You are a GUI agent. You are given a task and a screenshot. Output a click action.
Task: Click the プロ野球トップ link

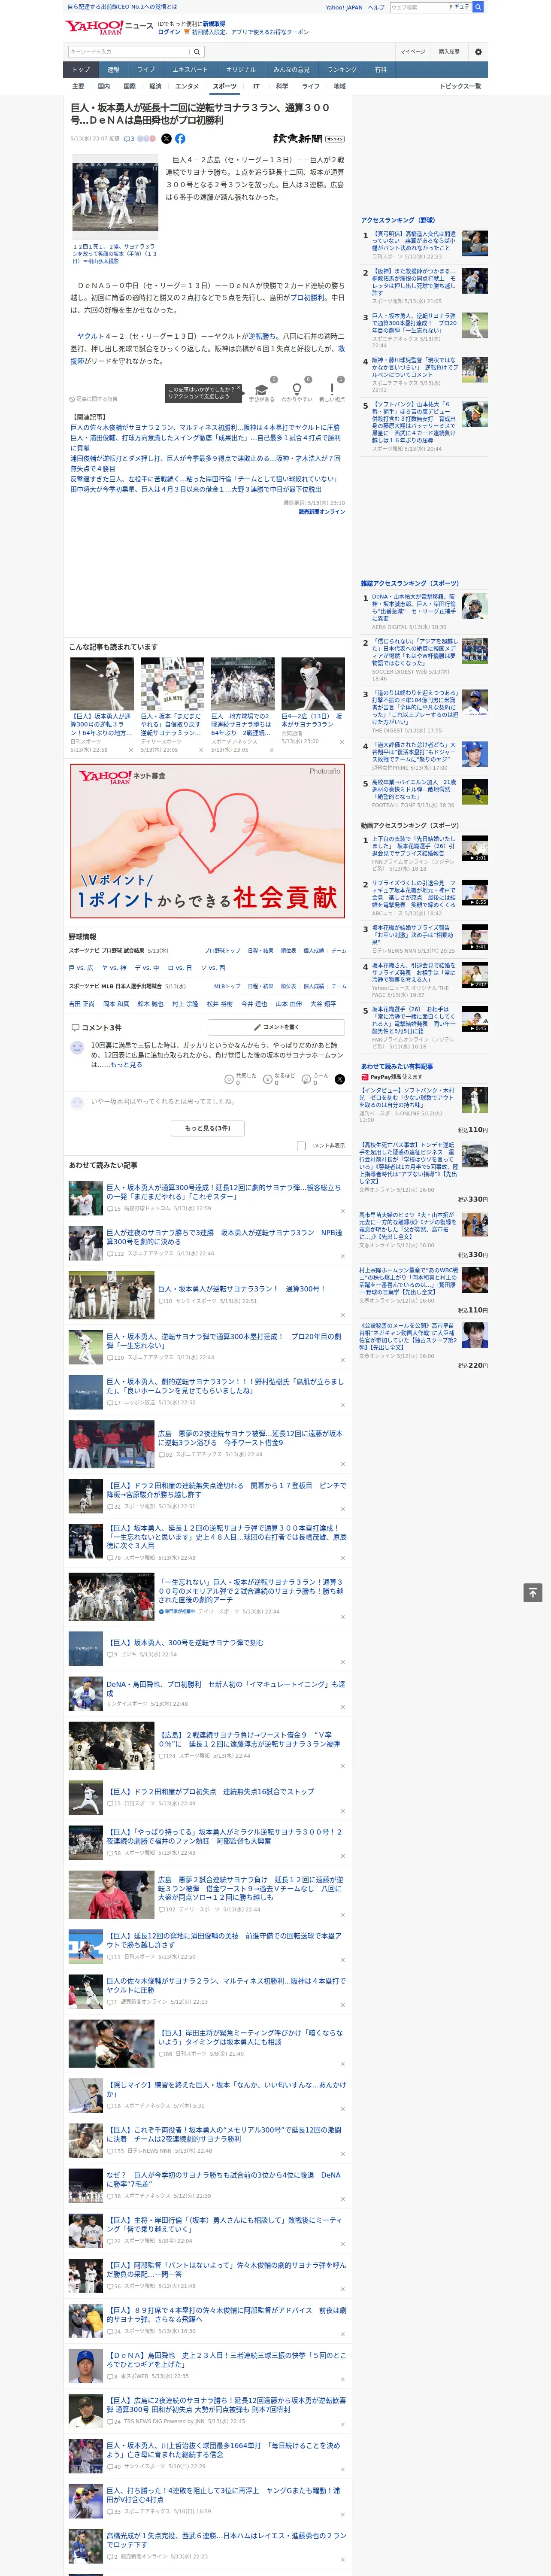click(x=222, y=950)
